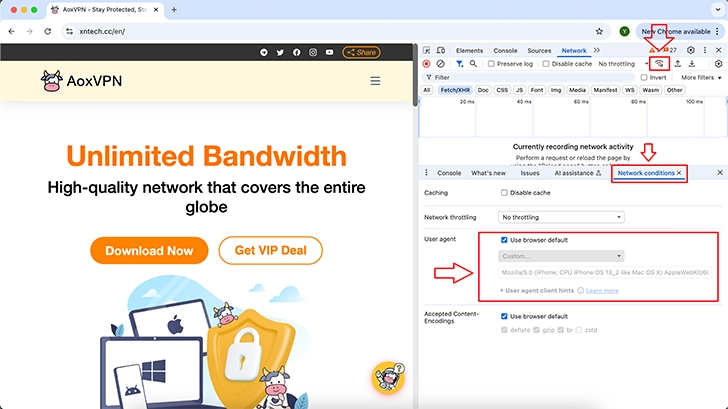Image resolution: width=728 pixels, height=409 pixels.
Task: Select the JS filter chip
Action: tap(520, 90)
